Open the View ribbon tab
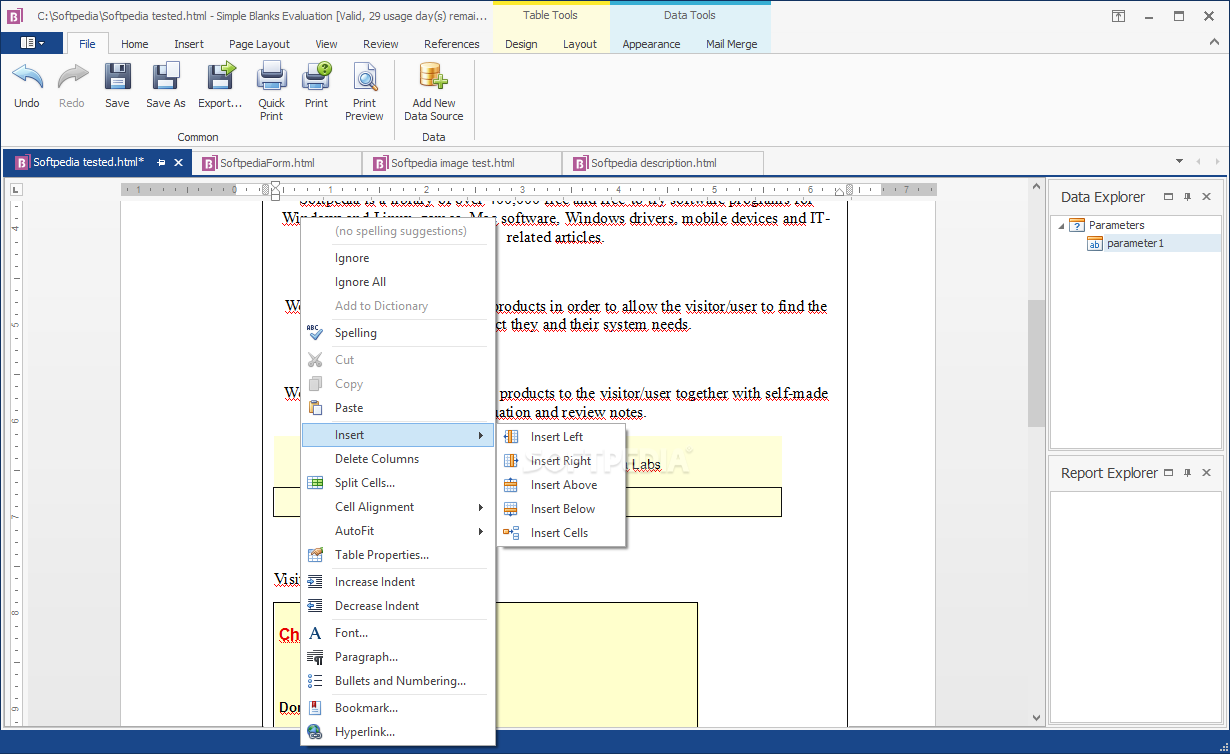This screenshot has height=754, width=1230. [326, 44]
